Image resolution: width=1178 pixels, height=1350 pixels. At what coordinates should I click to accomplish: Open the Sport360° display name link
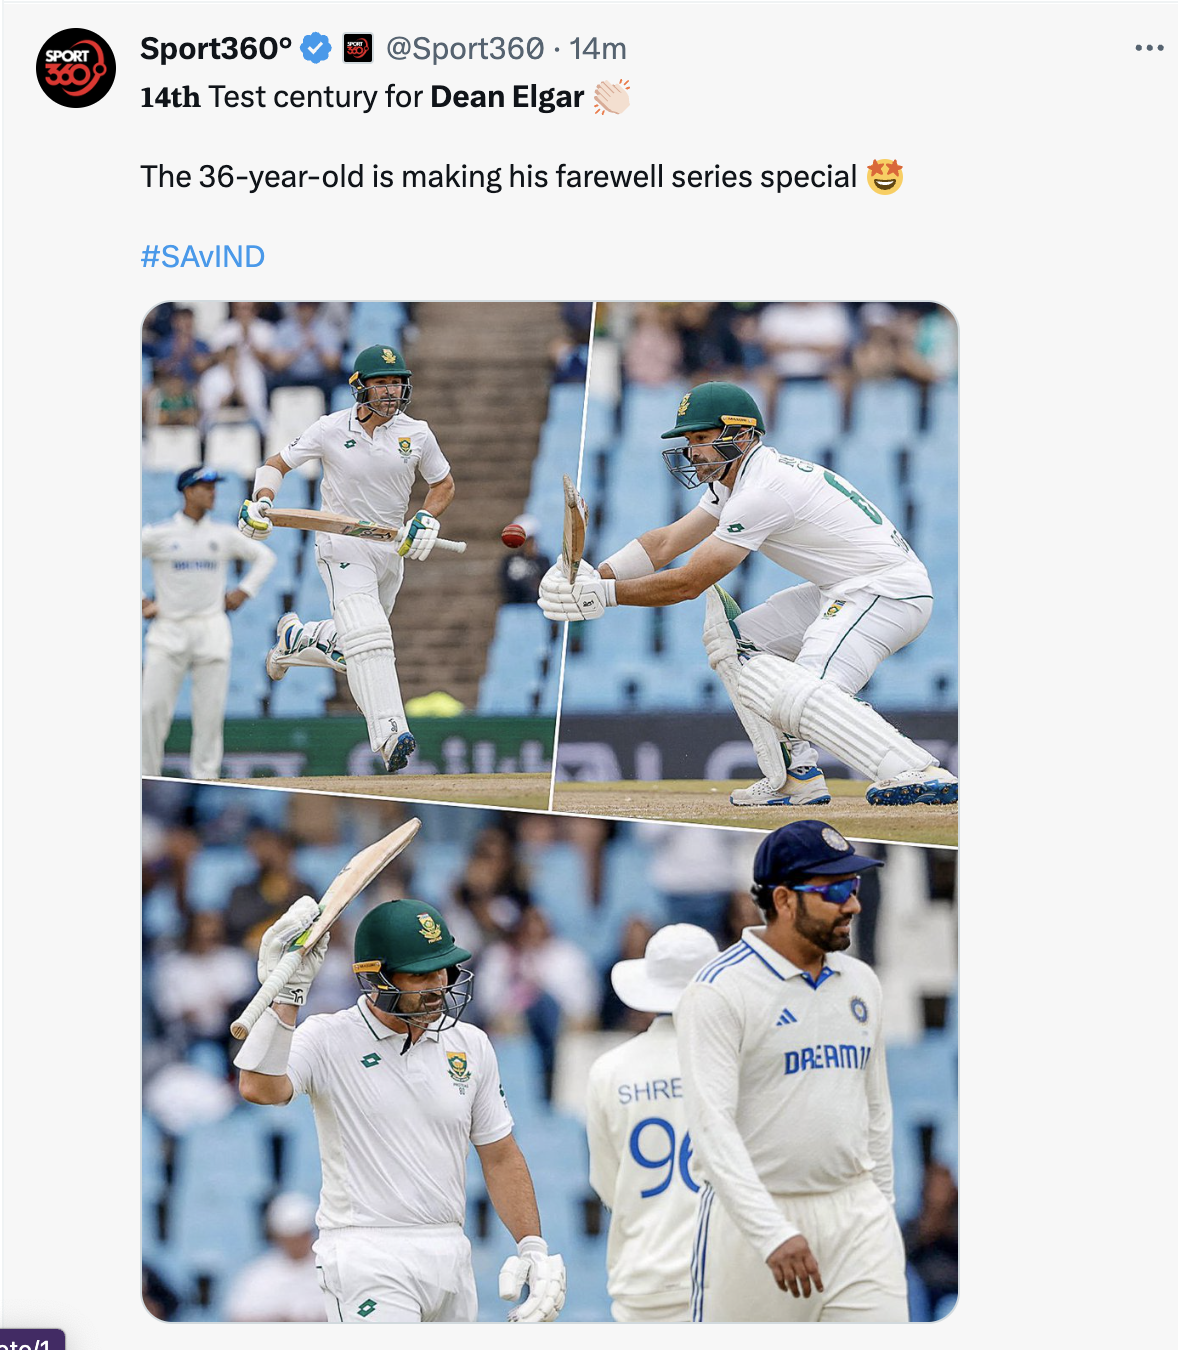216,48
